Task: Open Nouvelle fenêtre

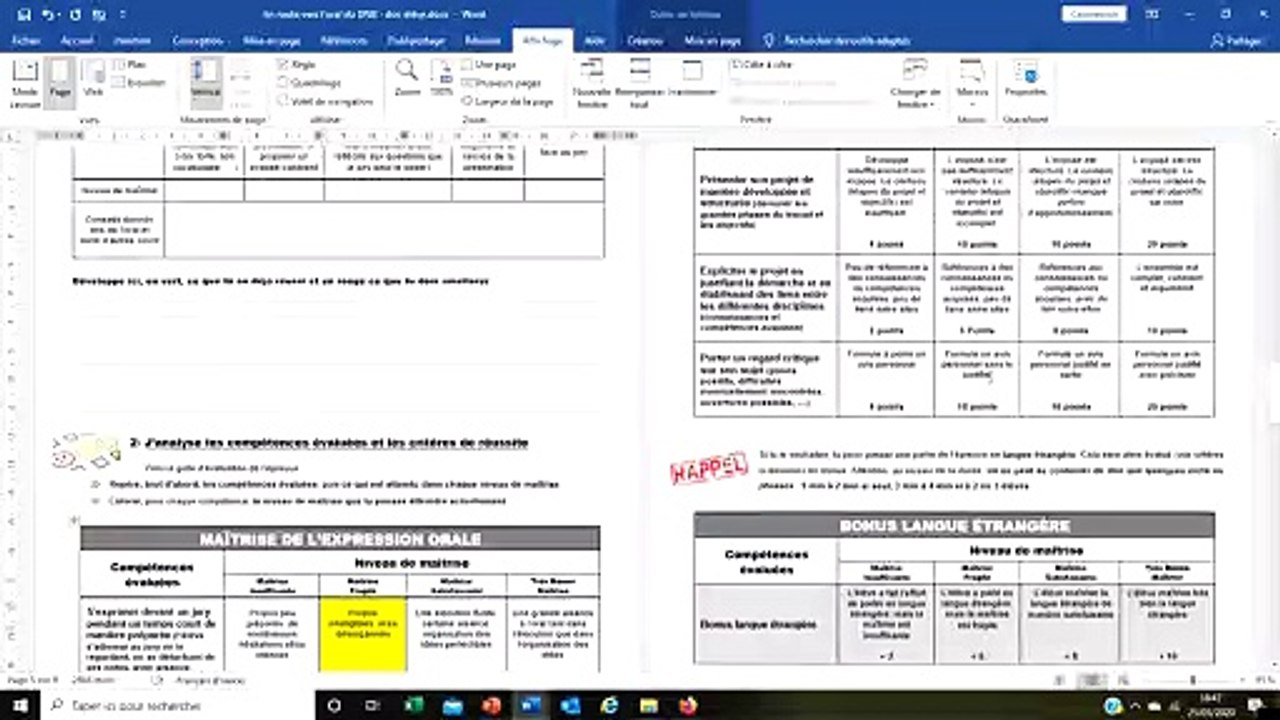Action: tap(592, 82)
